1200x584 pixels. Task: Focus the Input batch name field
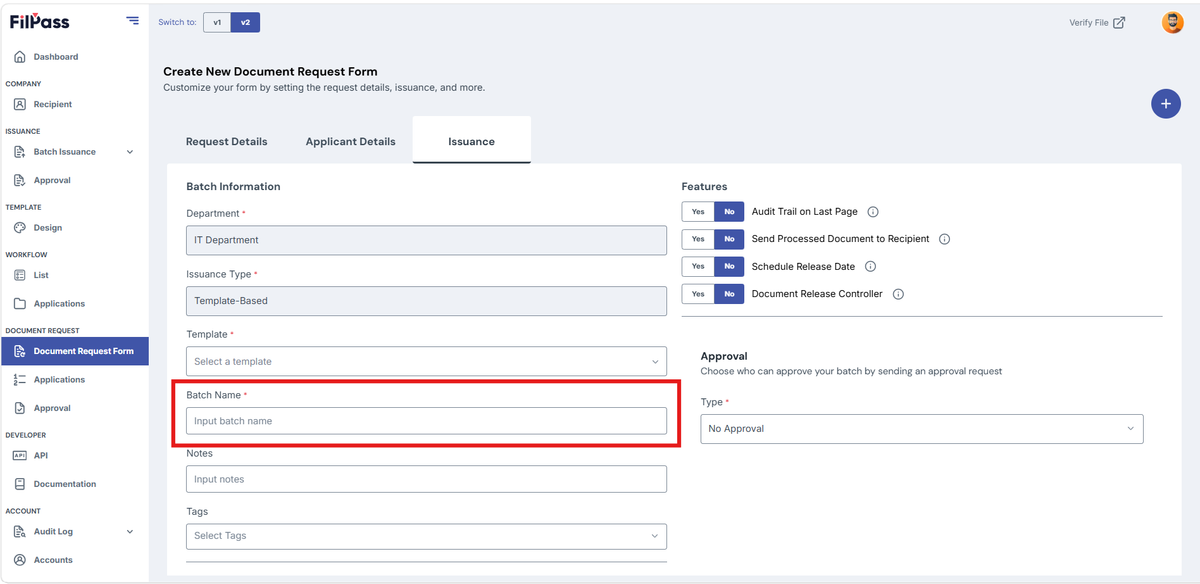click(426, 421)
